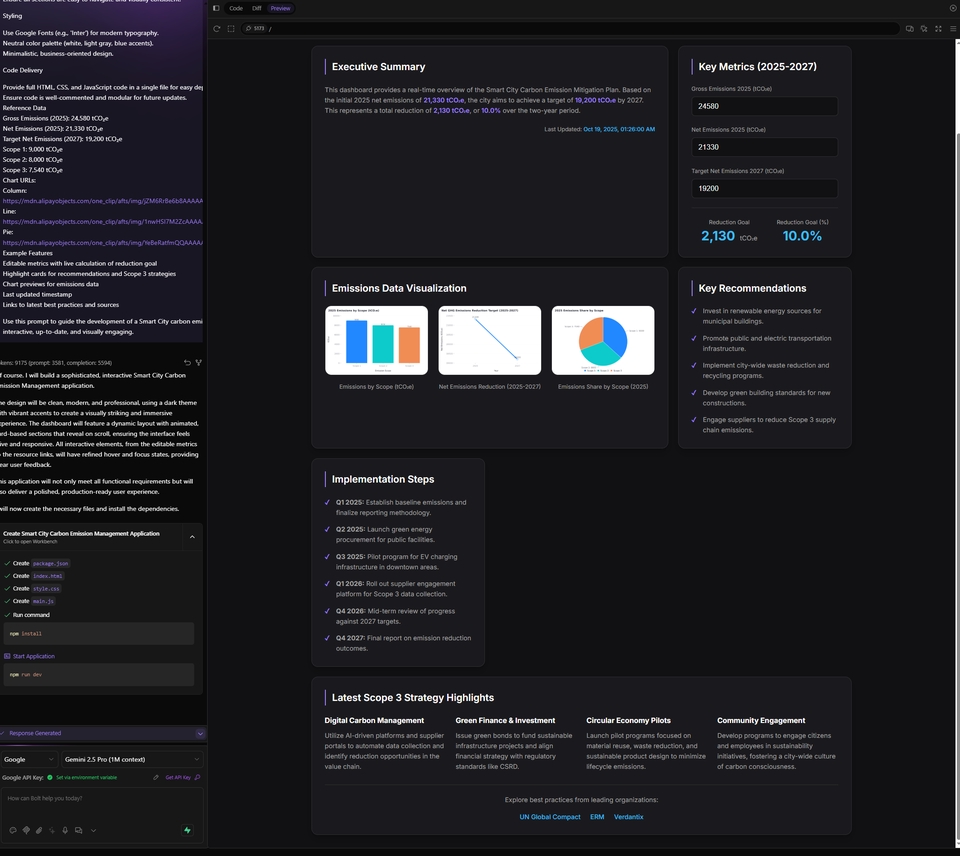Click the 10.0% reduction goal value
Viewport: 960px width, 856px height.
[802, 236]
